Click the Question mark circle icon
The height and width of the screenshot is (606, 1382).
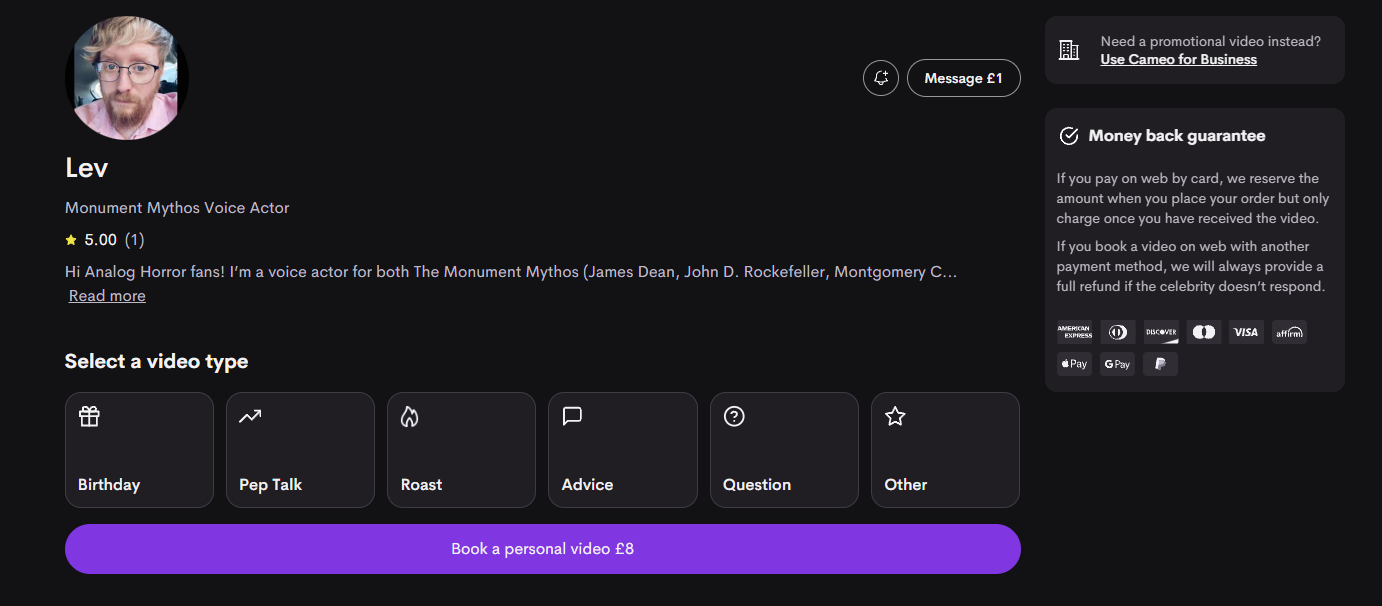coord(734,416)
